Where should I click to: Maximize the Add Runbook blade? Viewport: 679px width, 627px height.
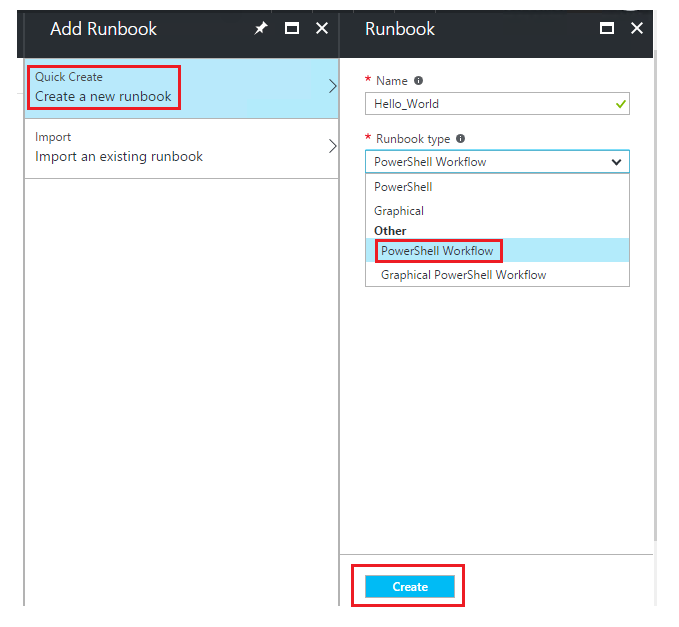point(292,29)
